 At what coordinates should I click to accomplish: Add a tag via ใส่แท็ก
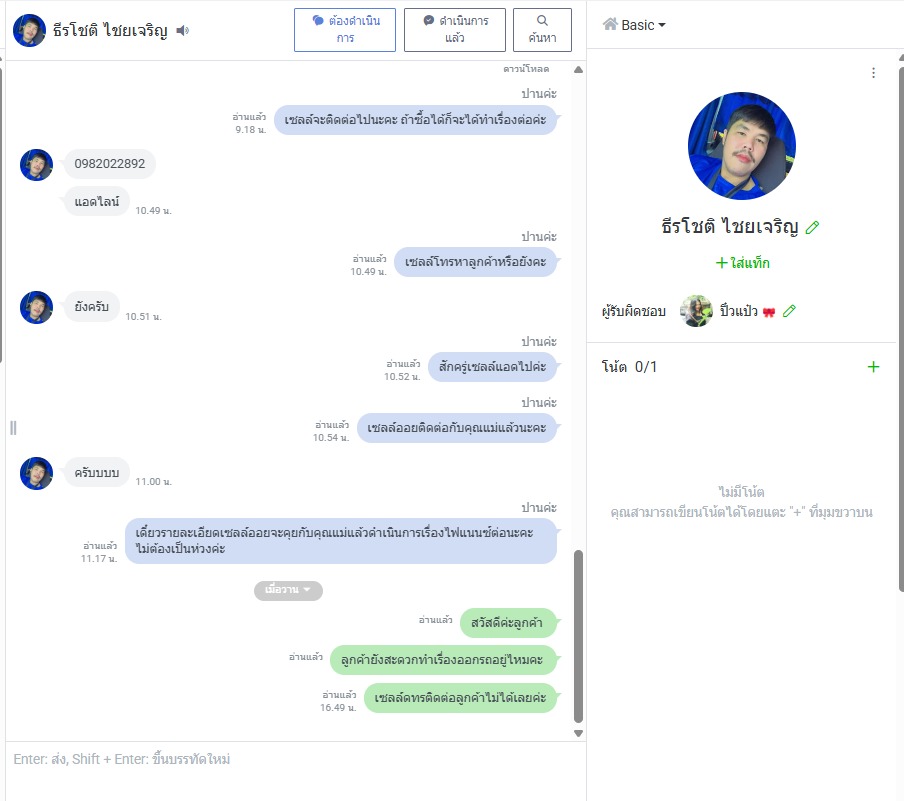[743, 263]
